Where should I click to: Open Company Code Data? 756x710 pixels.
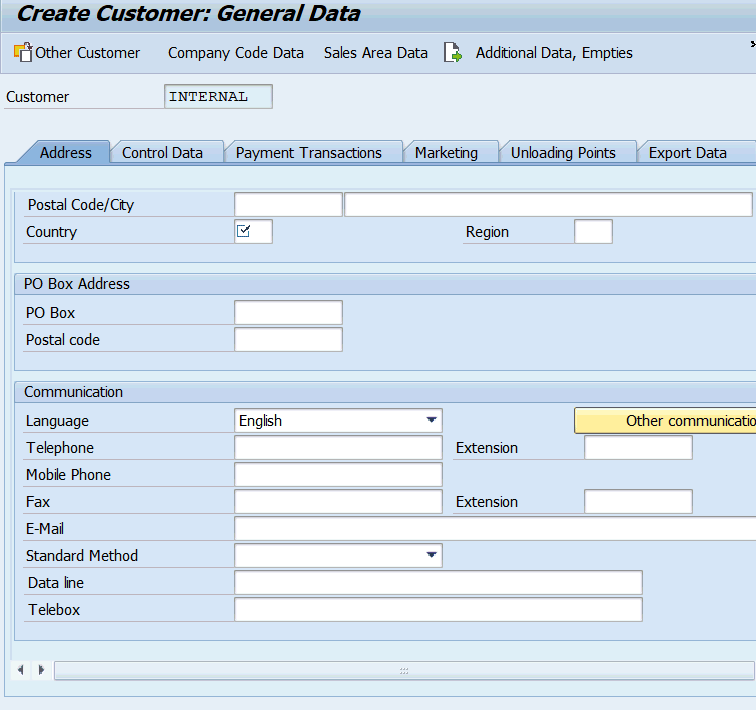tap(236, 53)
